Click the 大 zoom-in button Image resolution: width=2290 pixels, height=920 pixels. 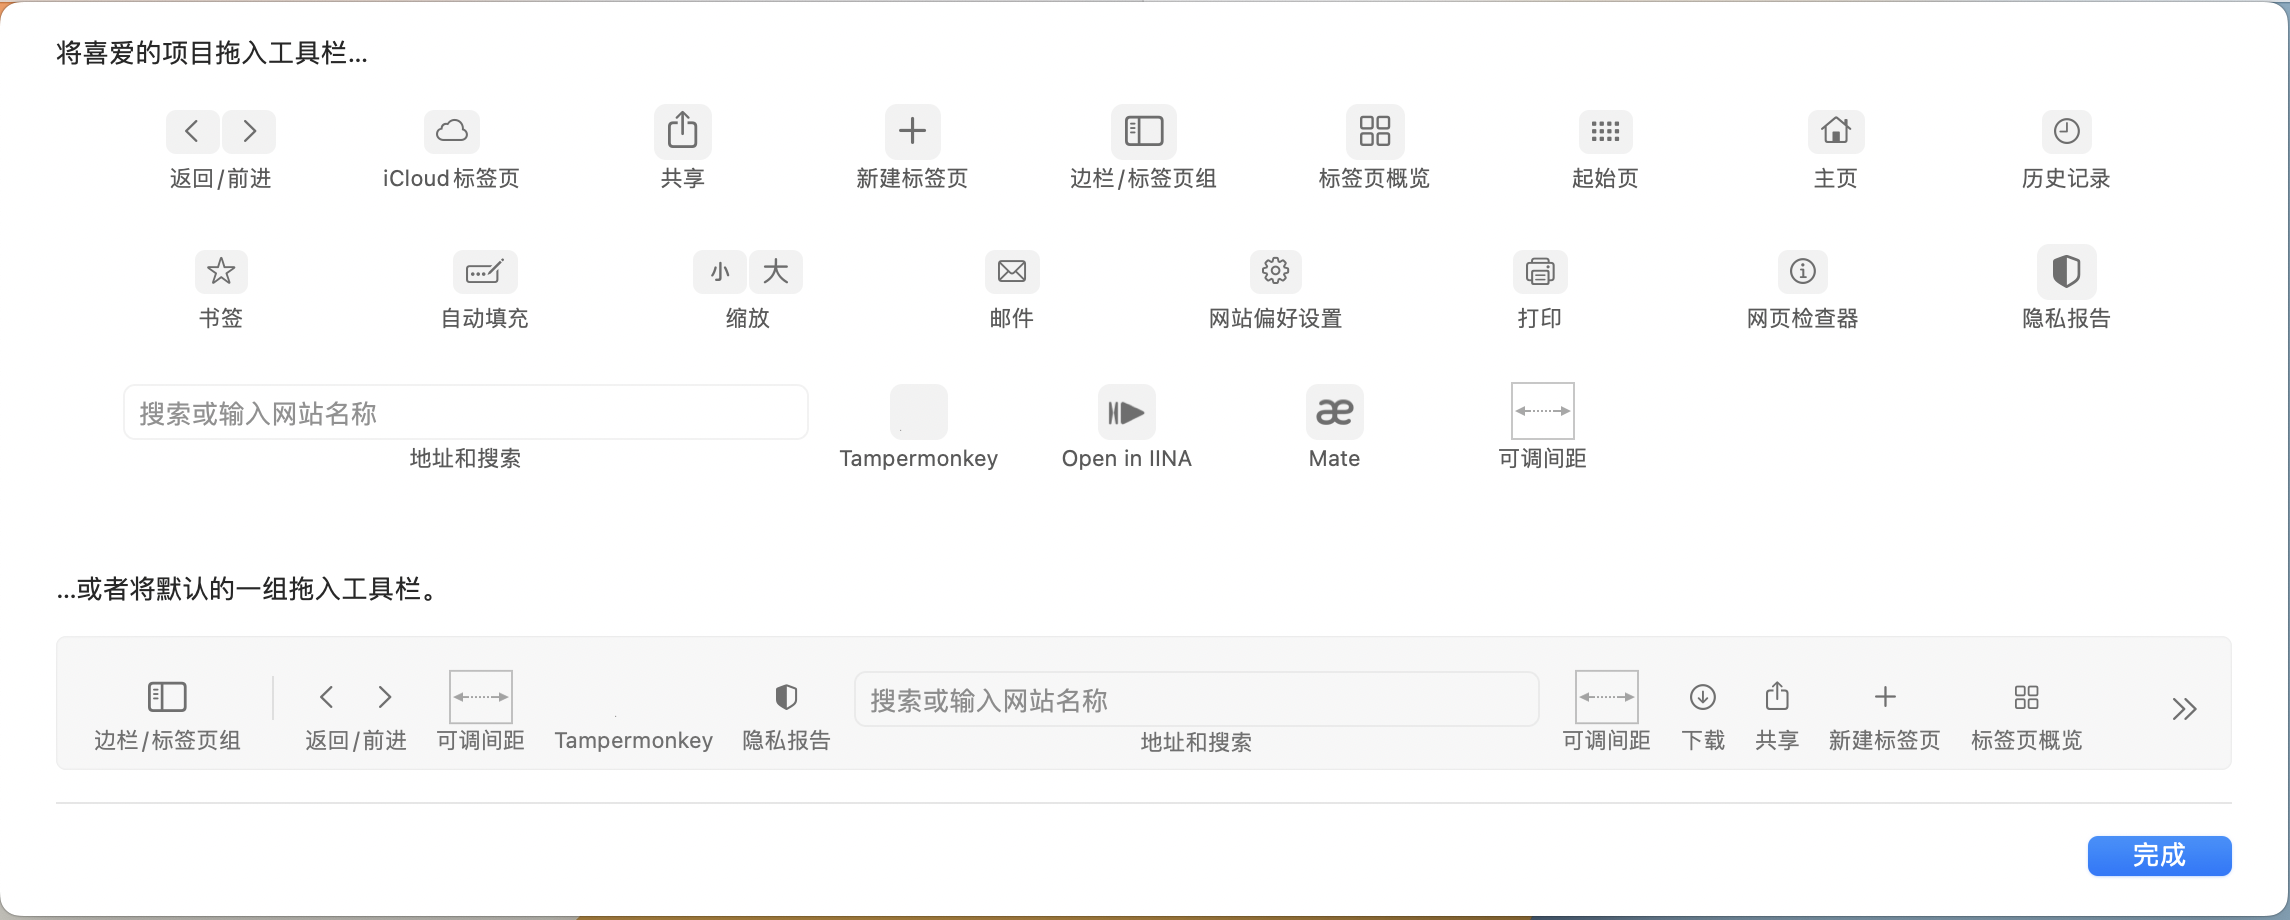pyautogui.click(x=775, y=271)
